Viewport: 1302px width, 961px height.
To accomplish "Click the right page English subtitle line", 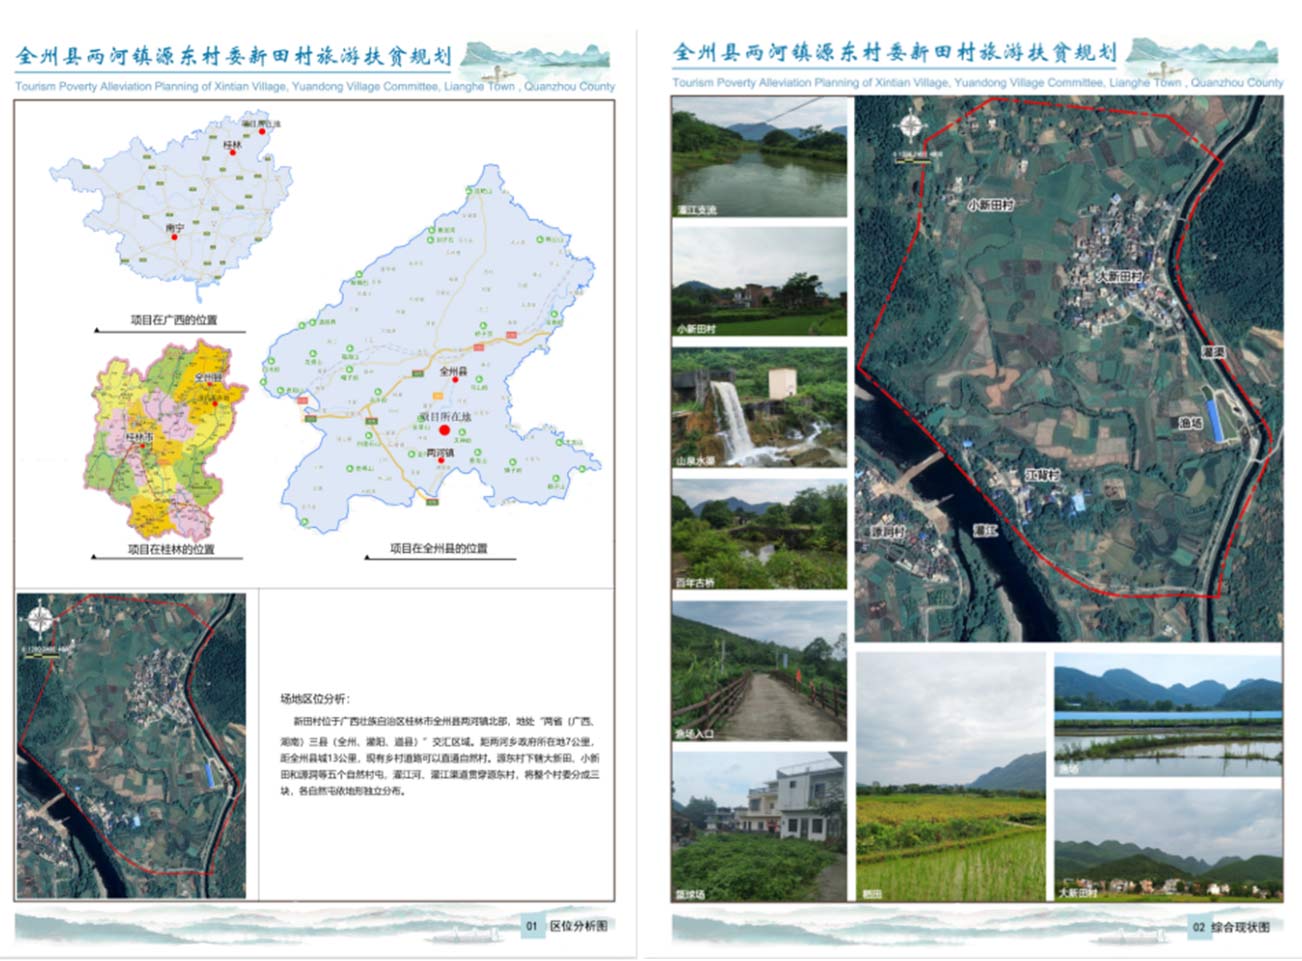I will pyautogui.click(x=977, y=83).
